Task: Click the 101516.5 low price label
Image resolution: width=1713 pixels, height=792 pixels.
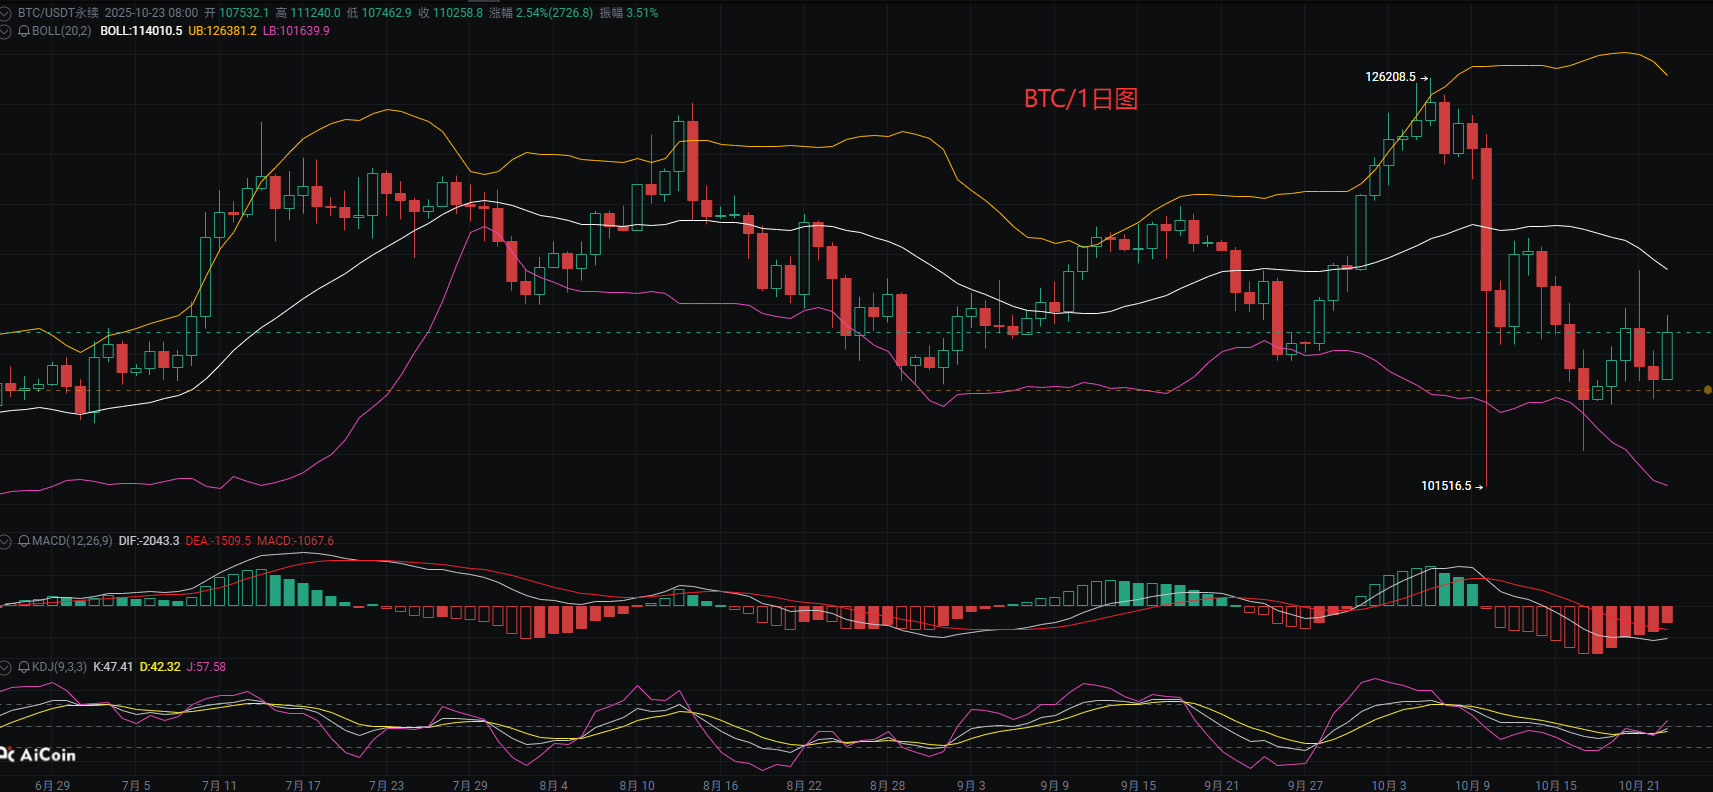Action: pyautogui.click(x=1446, y=486)
